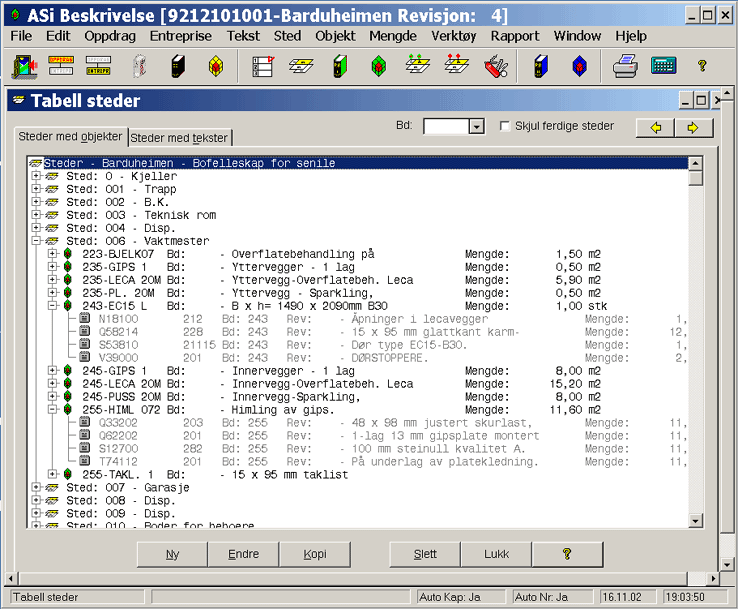This screenshot has height=609, width=738.
Task: Click tree list scroll down arrow
Action: click(x=696, y=521)
